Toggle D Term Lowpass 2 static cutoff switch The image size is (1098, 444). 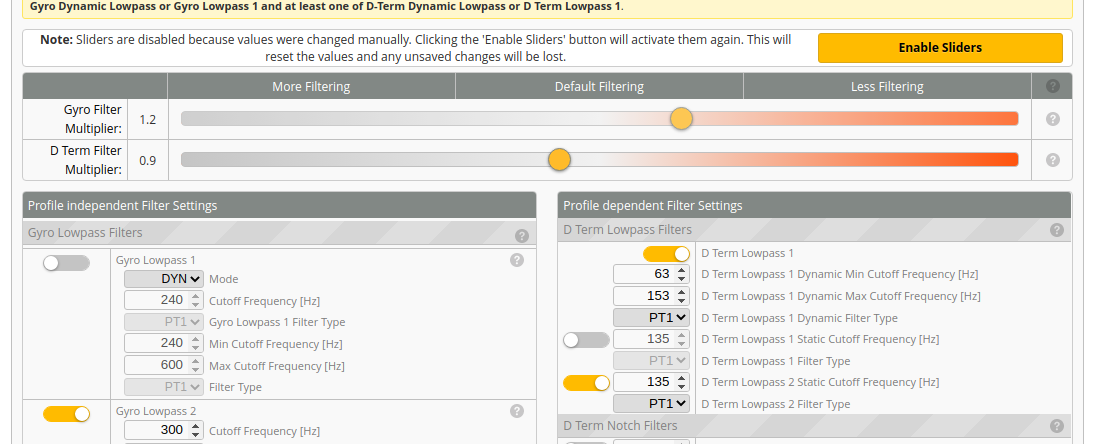[x=586, y=383]
